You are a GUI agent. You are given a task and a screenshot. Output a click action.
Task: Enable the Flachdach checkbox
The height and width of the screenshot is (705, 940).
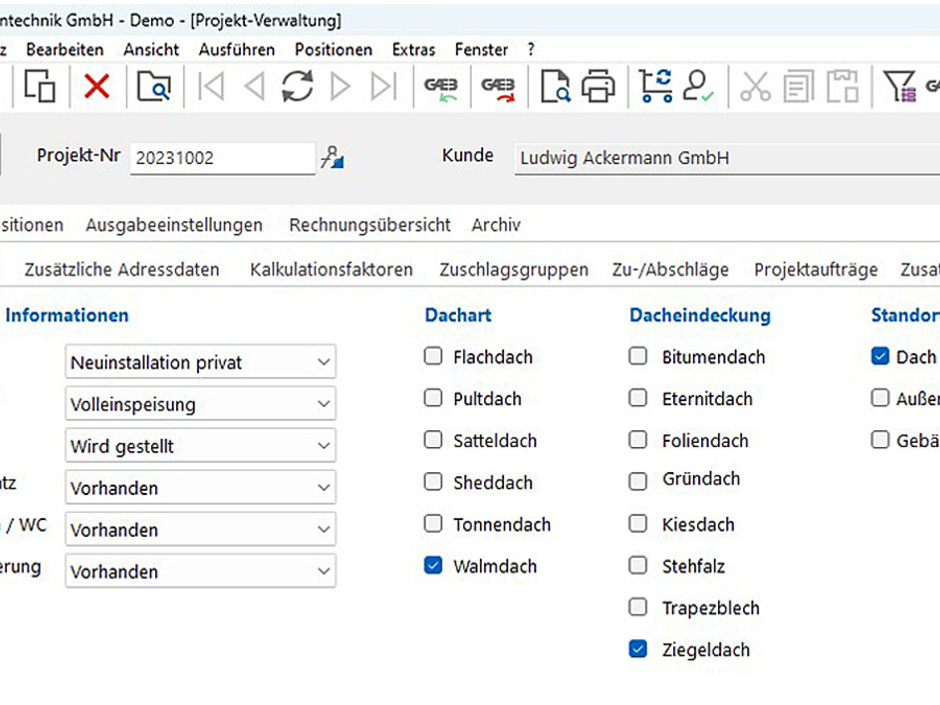[433, 356]
